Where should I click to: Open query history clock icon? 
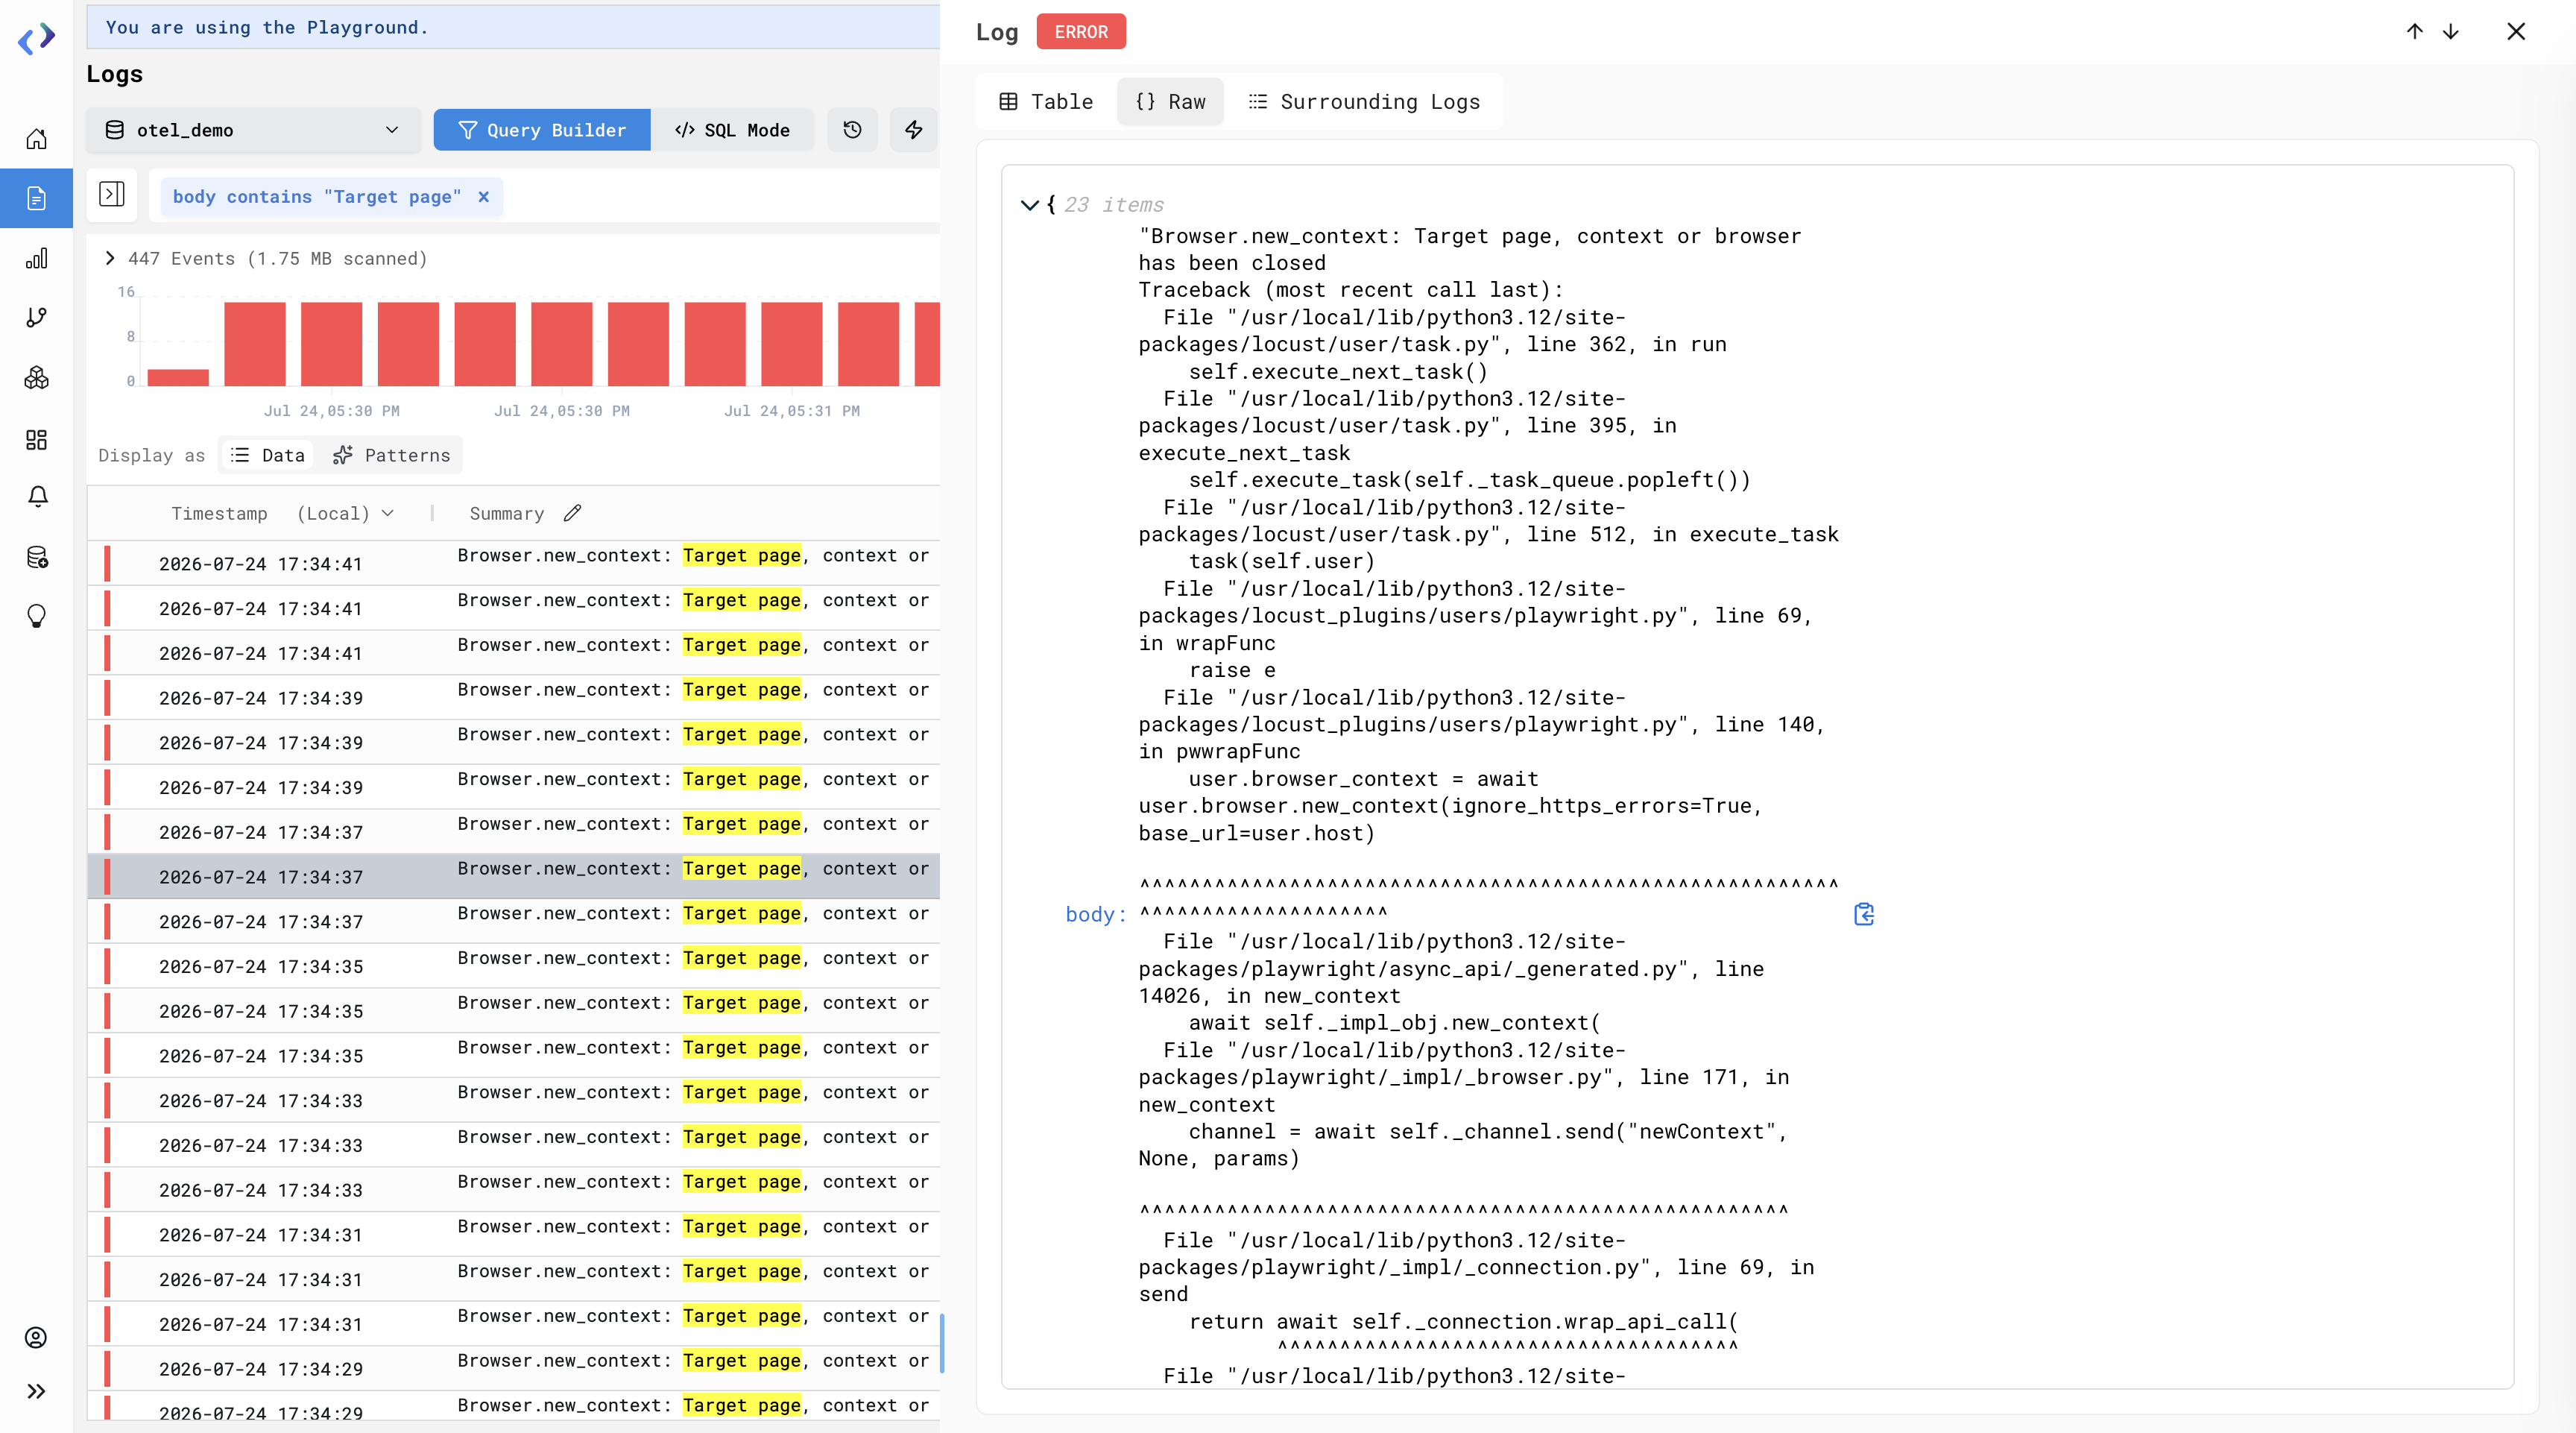pyautogui.click(x=852, y=130)
